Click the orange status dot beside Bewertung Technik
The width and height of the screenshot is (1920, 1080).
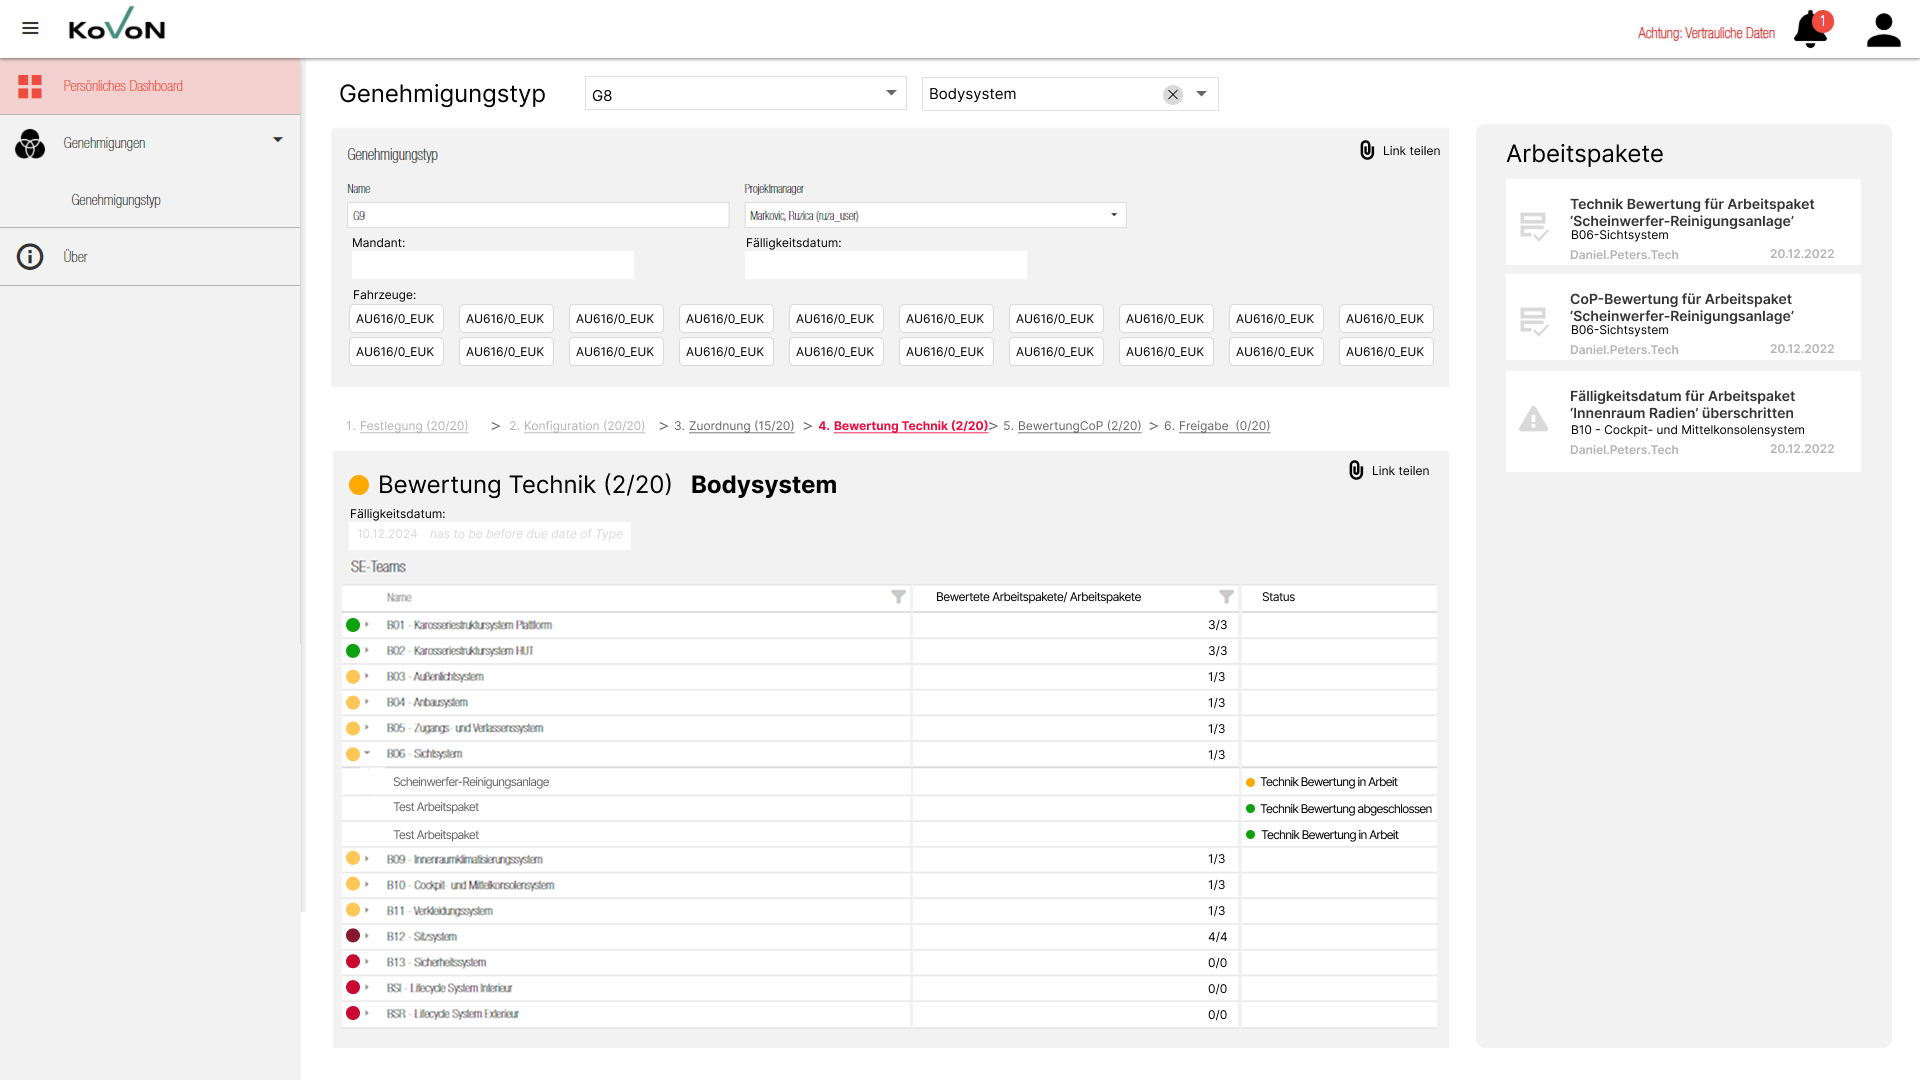pyautogui.click(x=359, y=486)
